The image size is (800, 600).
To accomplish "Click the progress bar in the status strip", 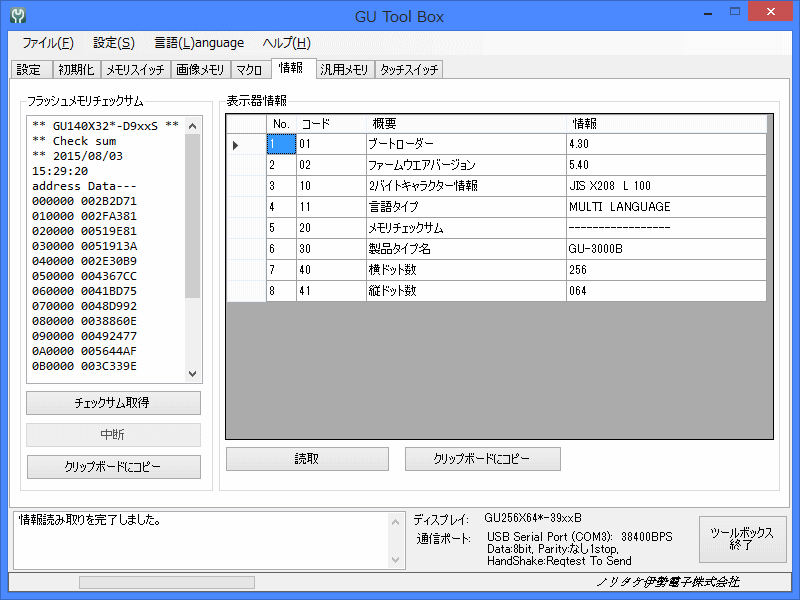I will (x=167, y=582).
